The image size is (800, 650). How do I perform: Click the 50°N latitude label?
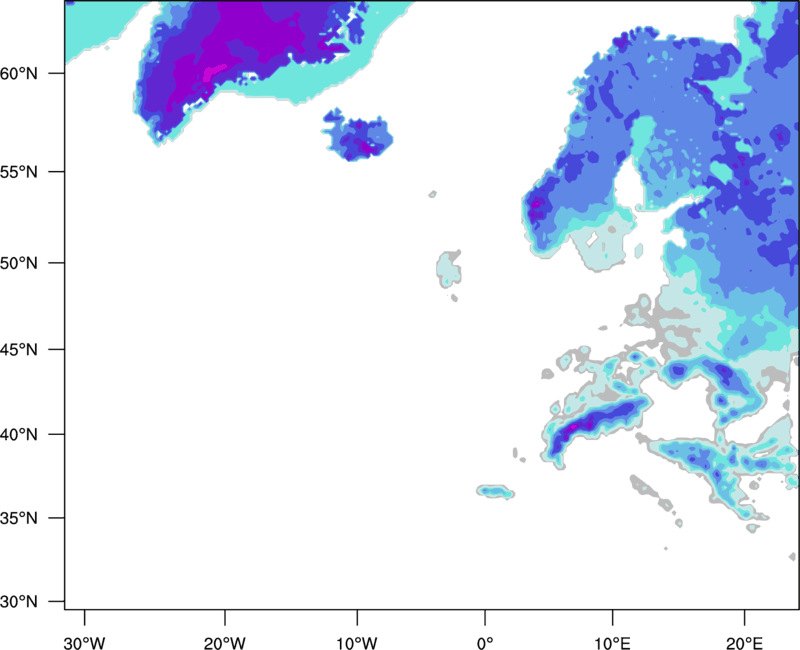pyautogui.click(x=19, y=263)
